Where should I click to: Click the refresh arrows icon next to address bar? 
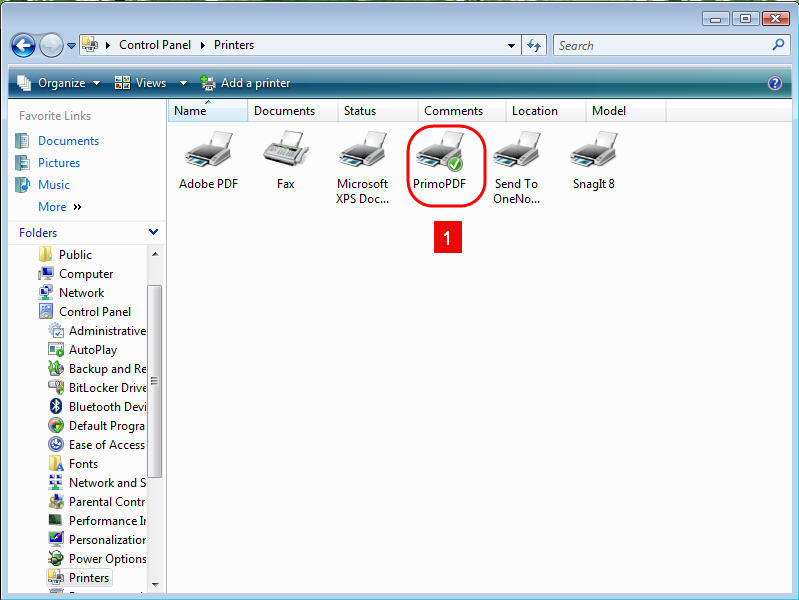click(534, 45)
